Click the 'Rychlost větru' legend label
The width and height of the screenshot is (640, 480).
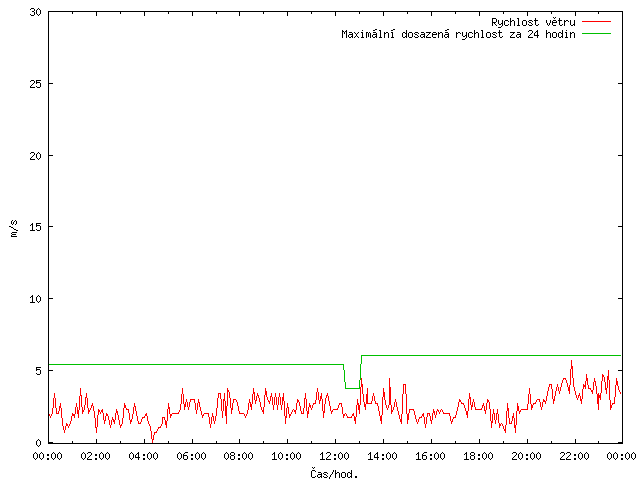(x=533, y=22)
